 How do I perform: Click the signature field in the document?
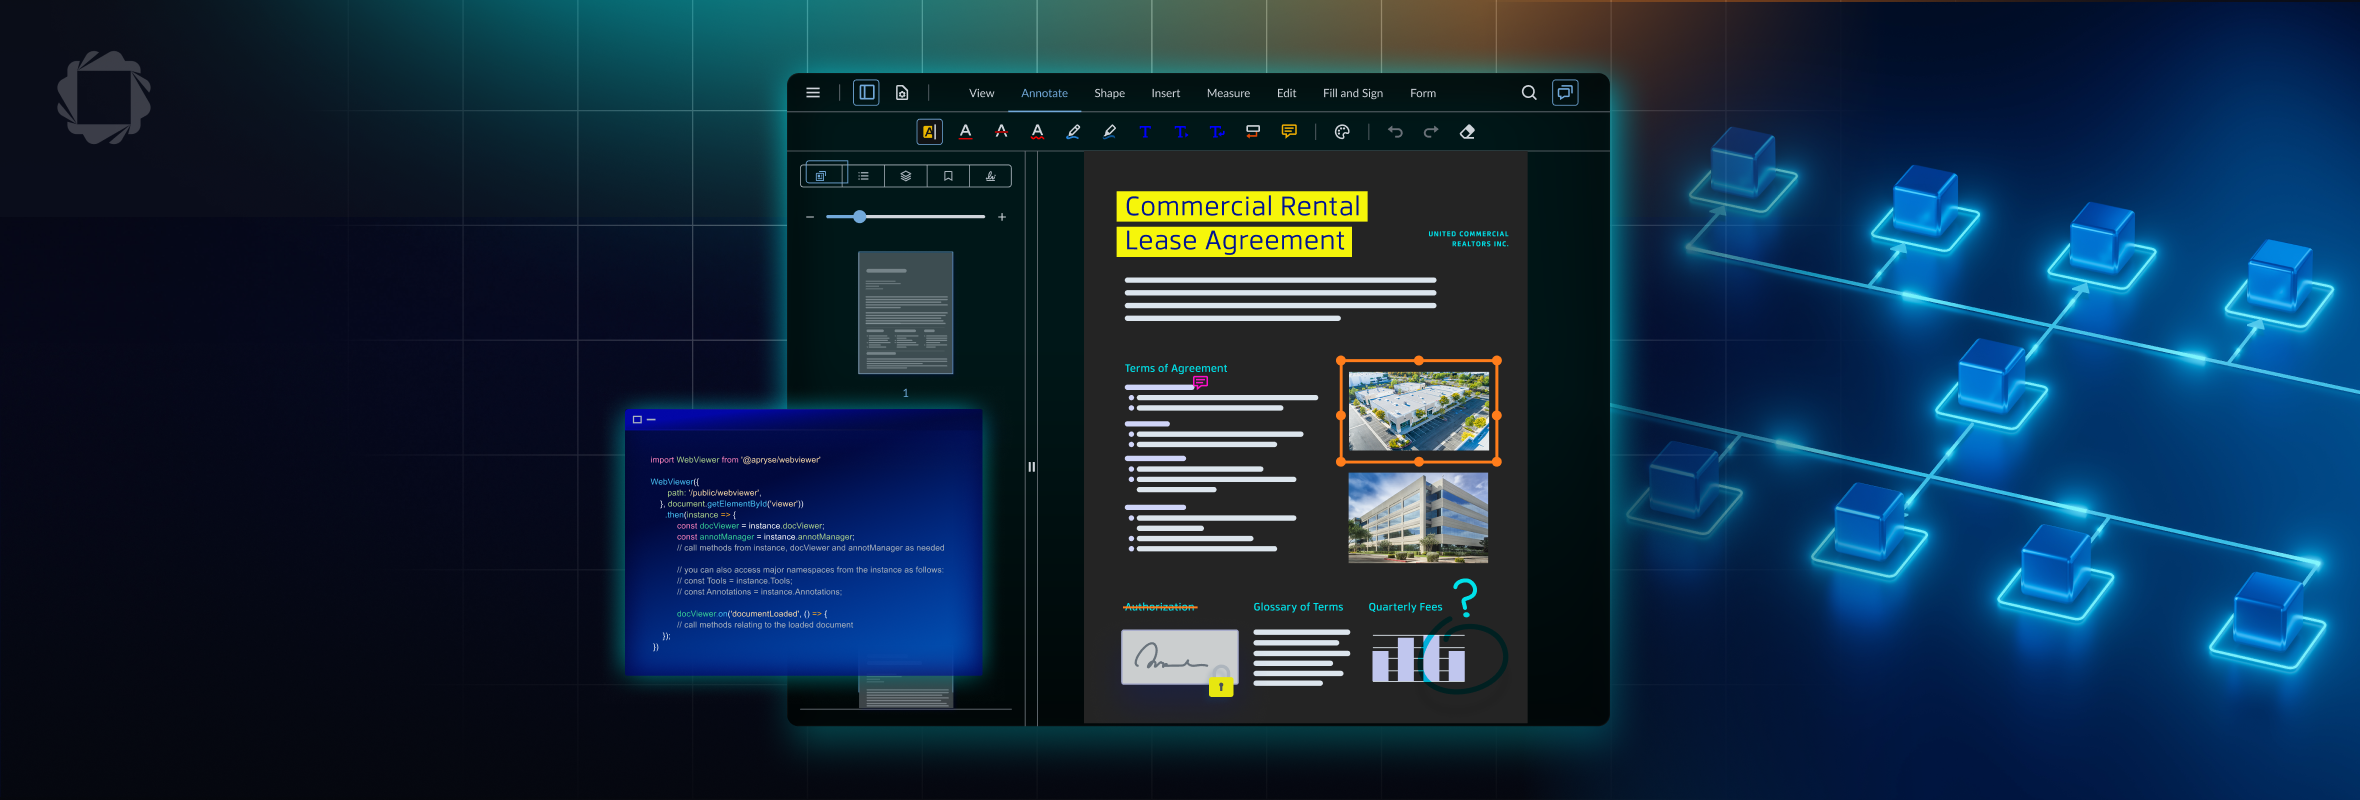coord(1180,657)
